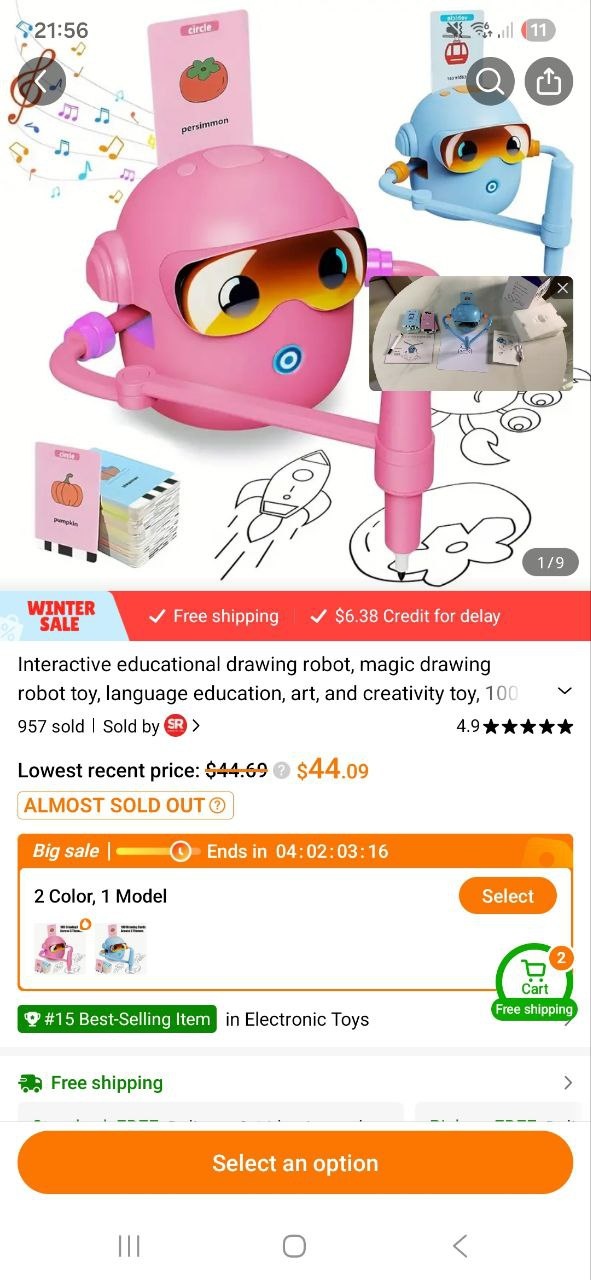Close the floating video preview

tap(562, 288)
